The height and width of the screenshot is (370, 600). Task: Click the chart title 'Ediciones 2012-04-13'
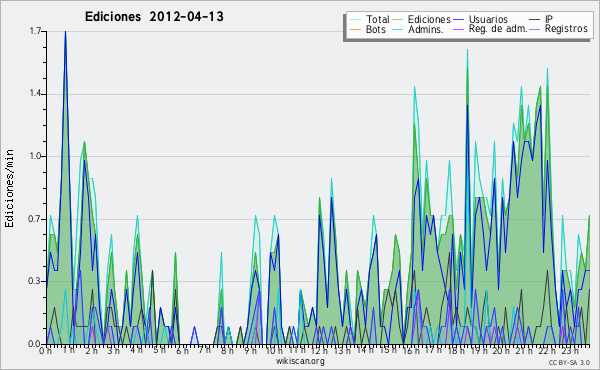[x=154, y=17]
